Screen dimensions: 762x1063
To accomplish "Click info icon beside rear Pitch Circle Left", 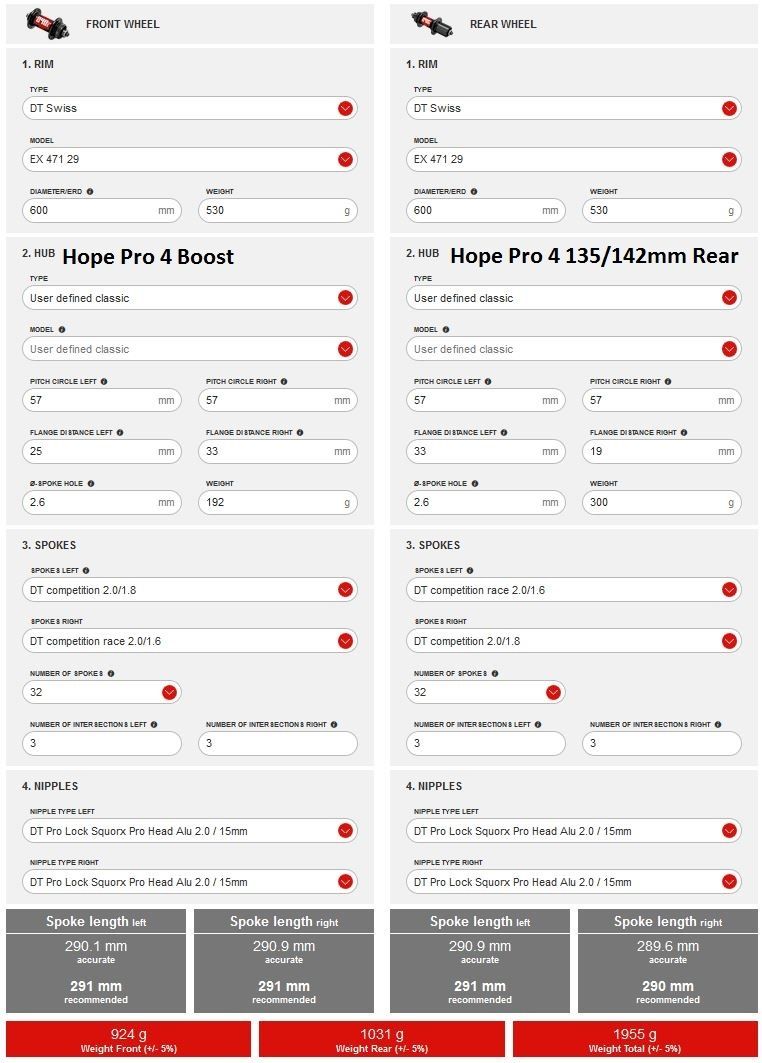I will [488, 381].
